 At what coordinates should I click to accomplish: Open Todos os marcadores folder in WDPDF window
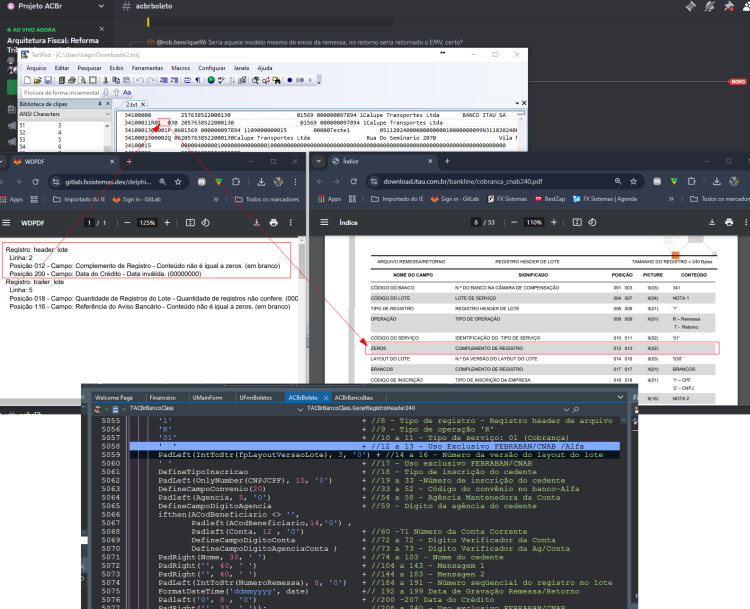(267, 199)
